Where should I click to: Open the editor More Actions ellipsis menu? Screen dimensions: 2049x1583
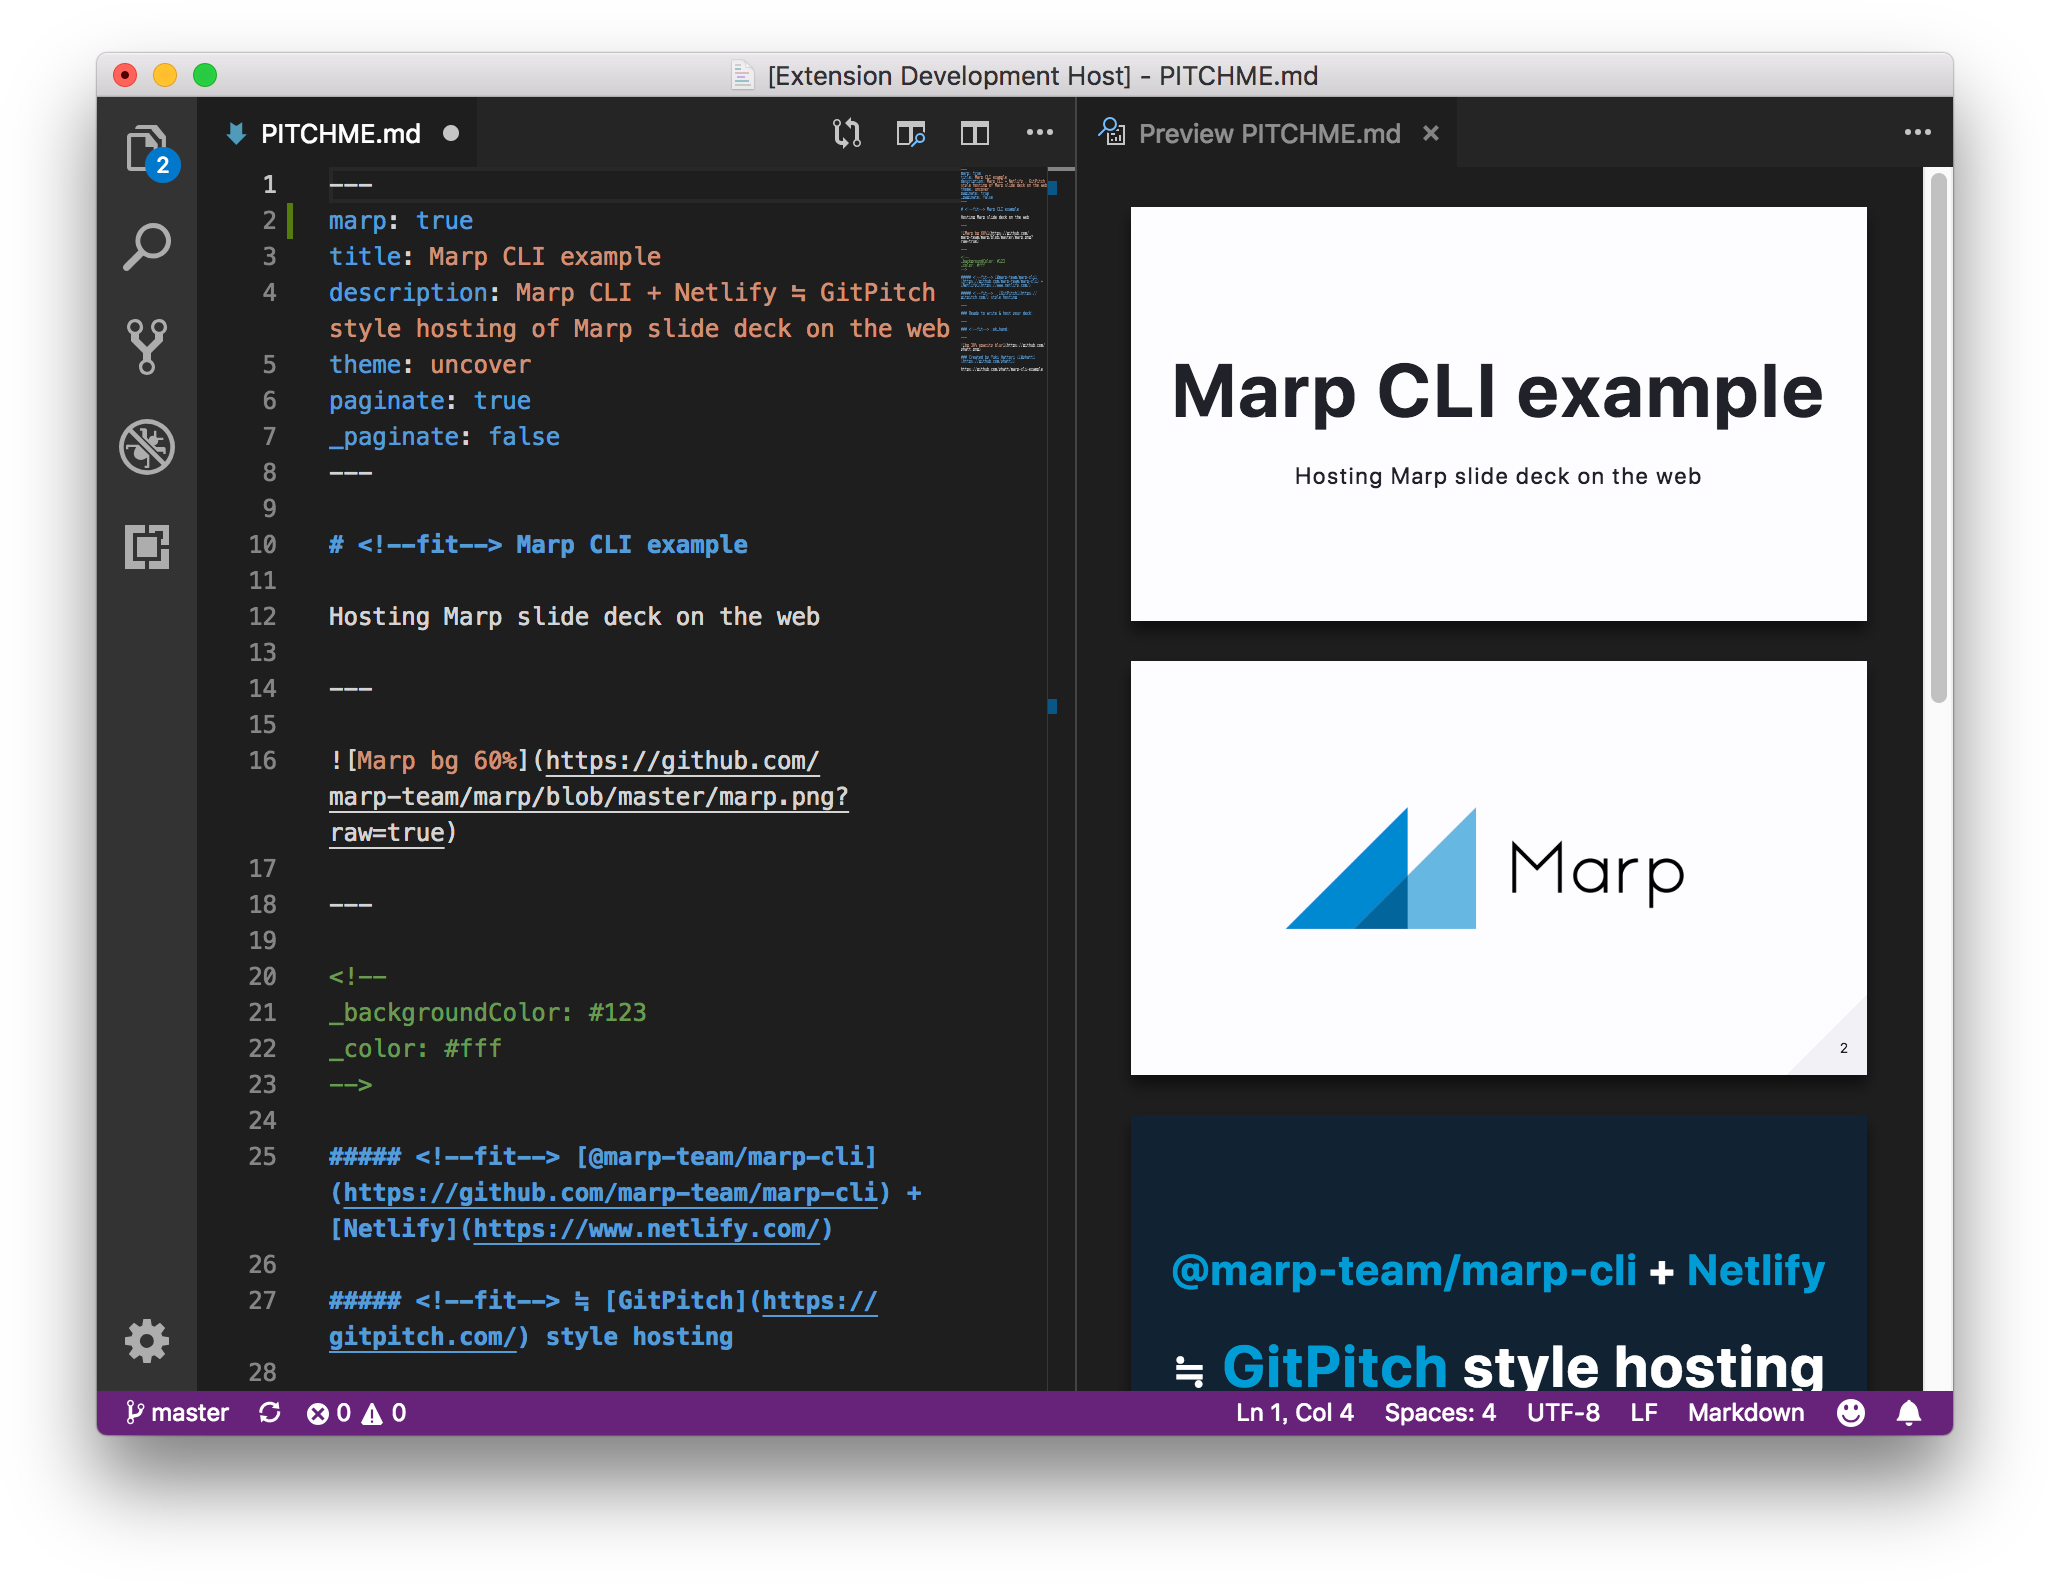point(1039,133)
